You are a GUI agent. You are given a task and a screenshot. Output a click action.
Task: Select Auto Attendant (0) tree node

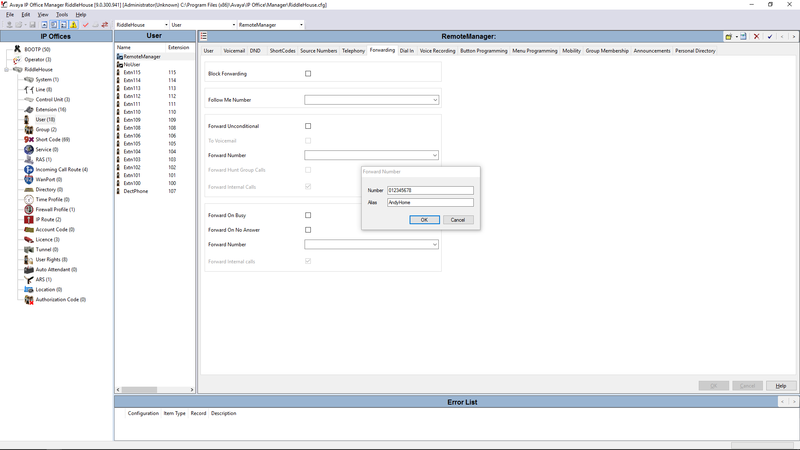[x=56, y=269]
